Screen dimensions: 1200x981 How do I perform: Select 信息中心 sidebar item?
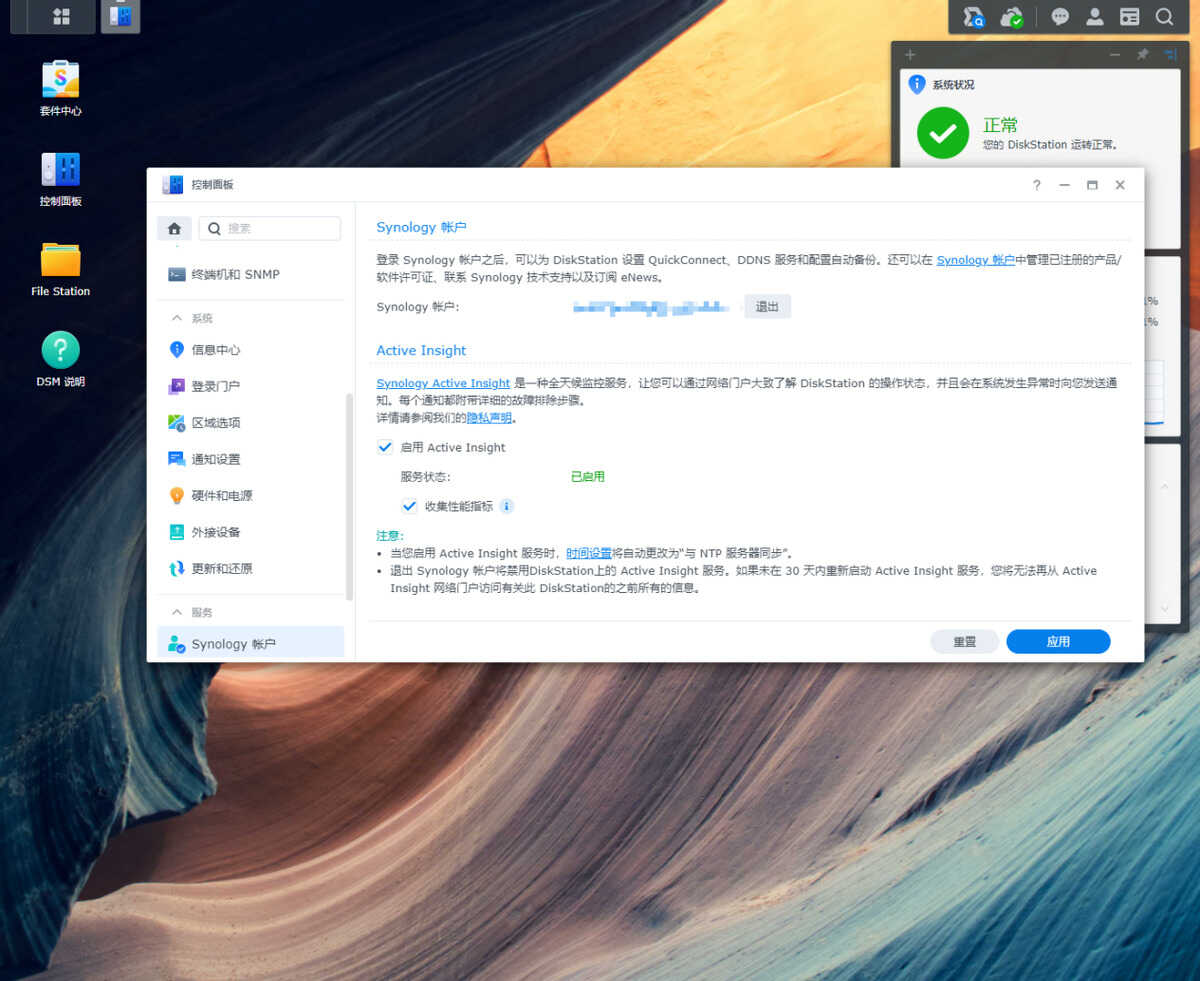251,350
